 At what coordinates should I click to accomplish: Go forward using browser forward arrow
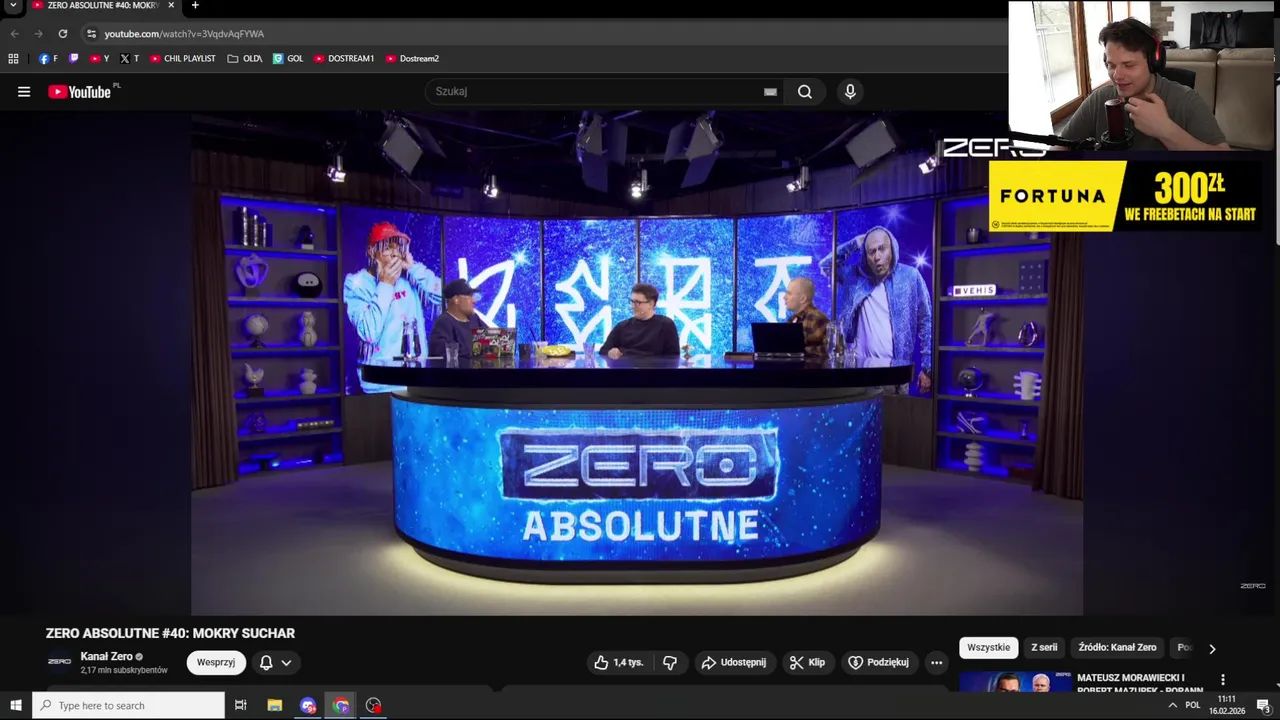click(39, 34)
